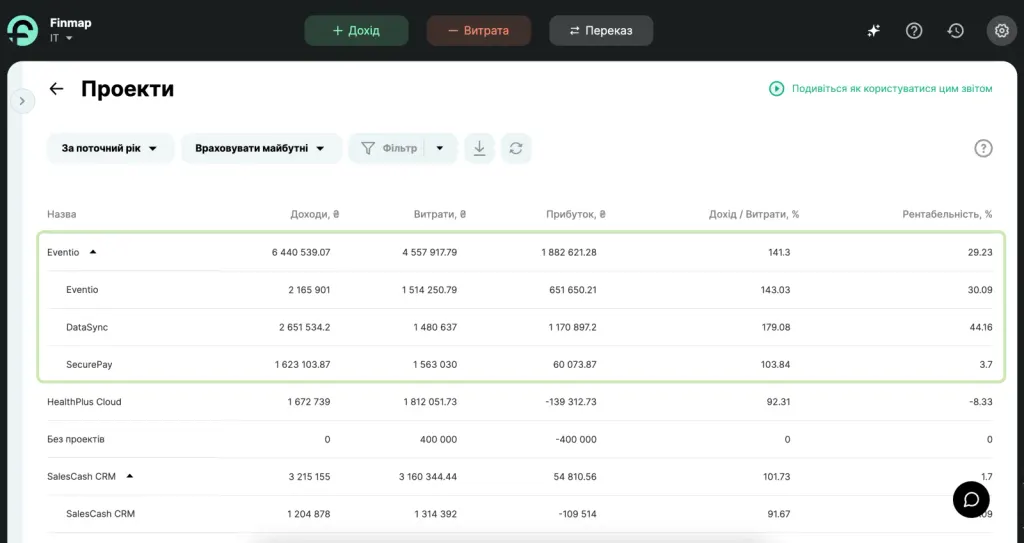
Task: Go back with the arrow near Проекти
Action: tap(57, 89)
